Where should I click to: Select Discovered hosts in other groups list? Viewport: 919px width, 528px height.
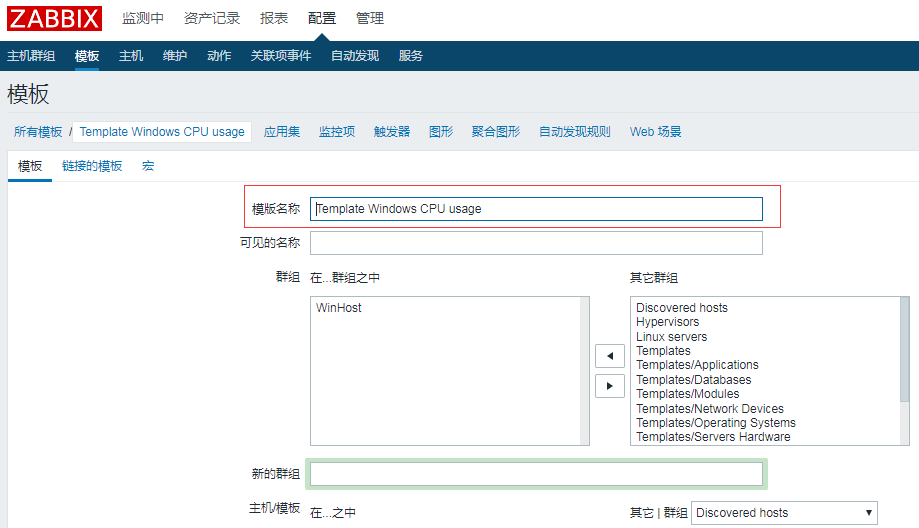[682, 308]
